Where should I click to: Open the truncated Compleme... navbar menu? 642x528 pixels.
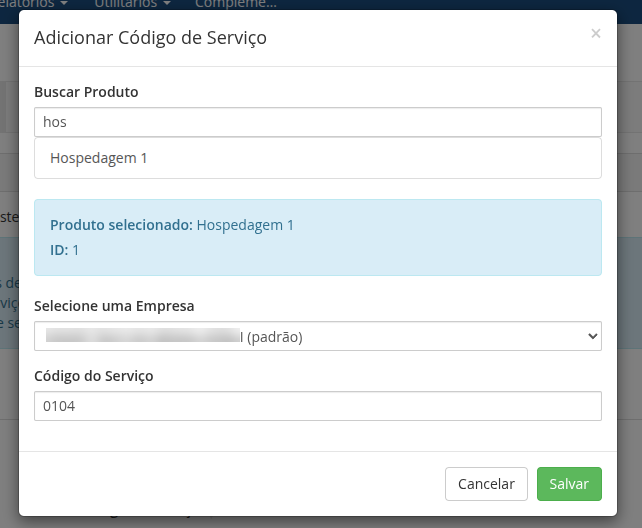235,4
